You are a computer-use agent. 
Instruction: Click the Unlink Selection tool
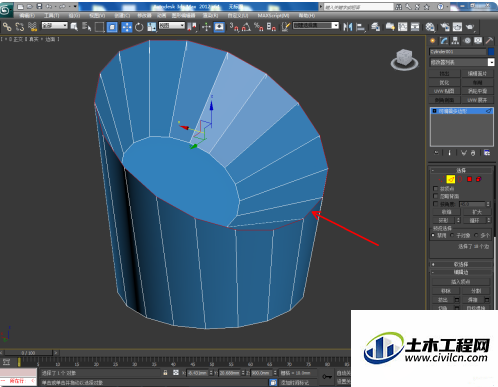coord(20,27)
